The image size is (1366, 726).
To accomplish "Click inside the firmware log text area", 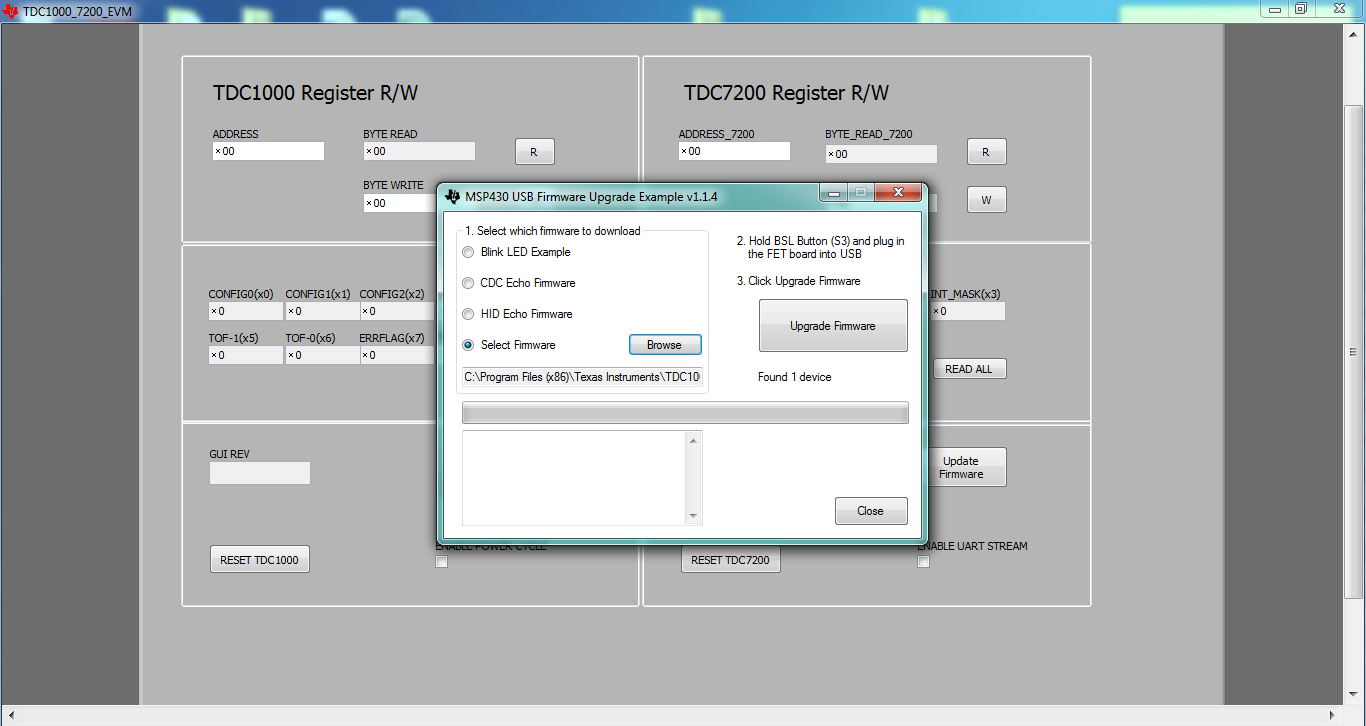I will coord(574,478).
